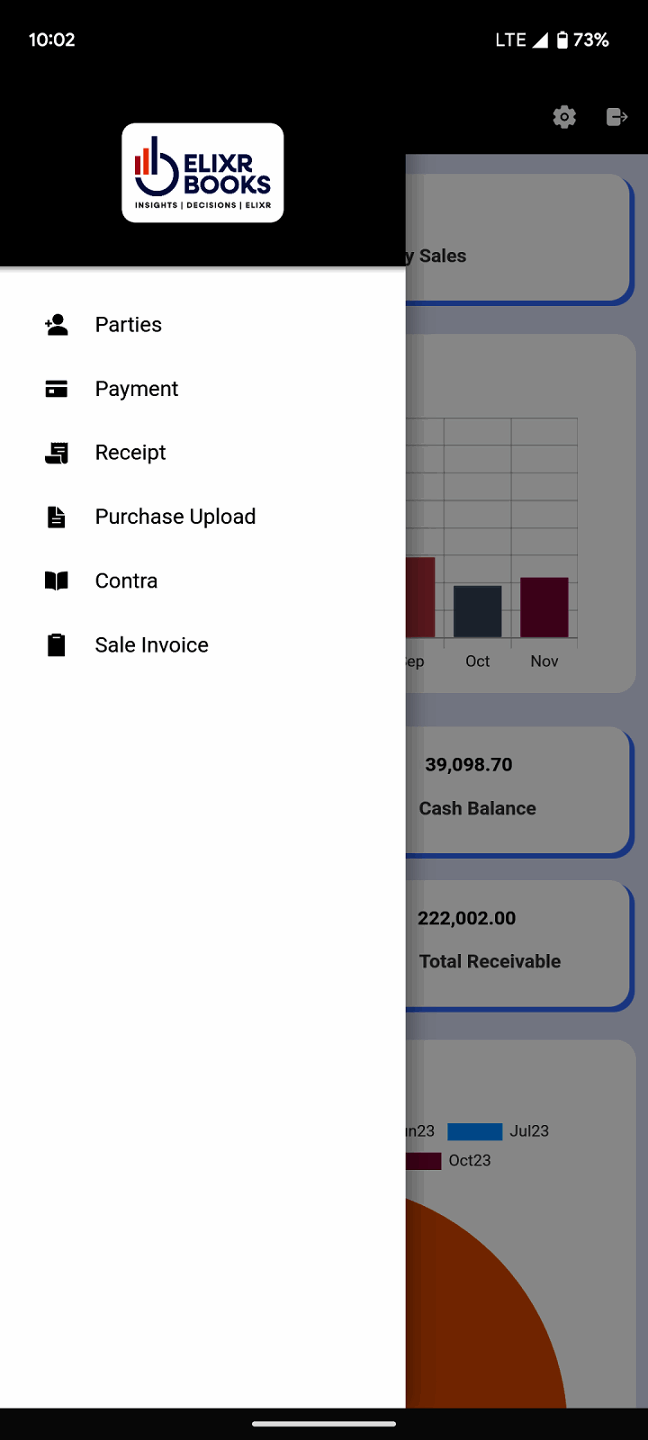Open the Parties menu item
This screenshot has height=1440, width=648.
(128, 325)
